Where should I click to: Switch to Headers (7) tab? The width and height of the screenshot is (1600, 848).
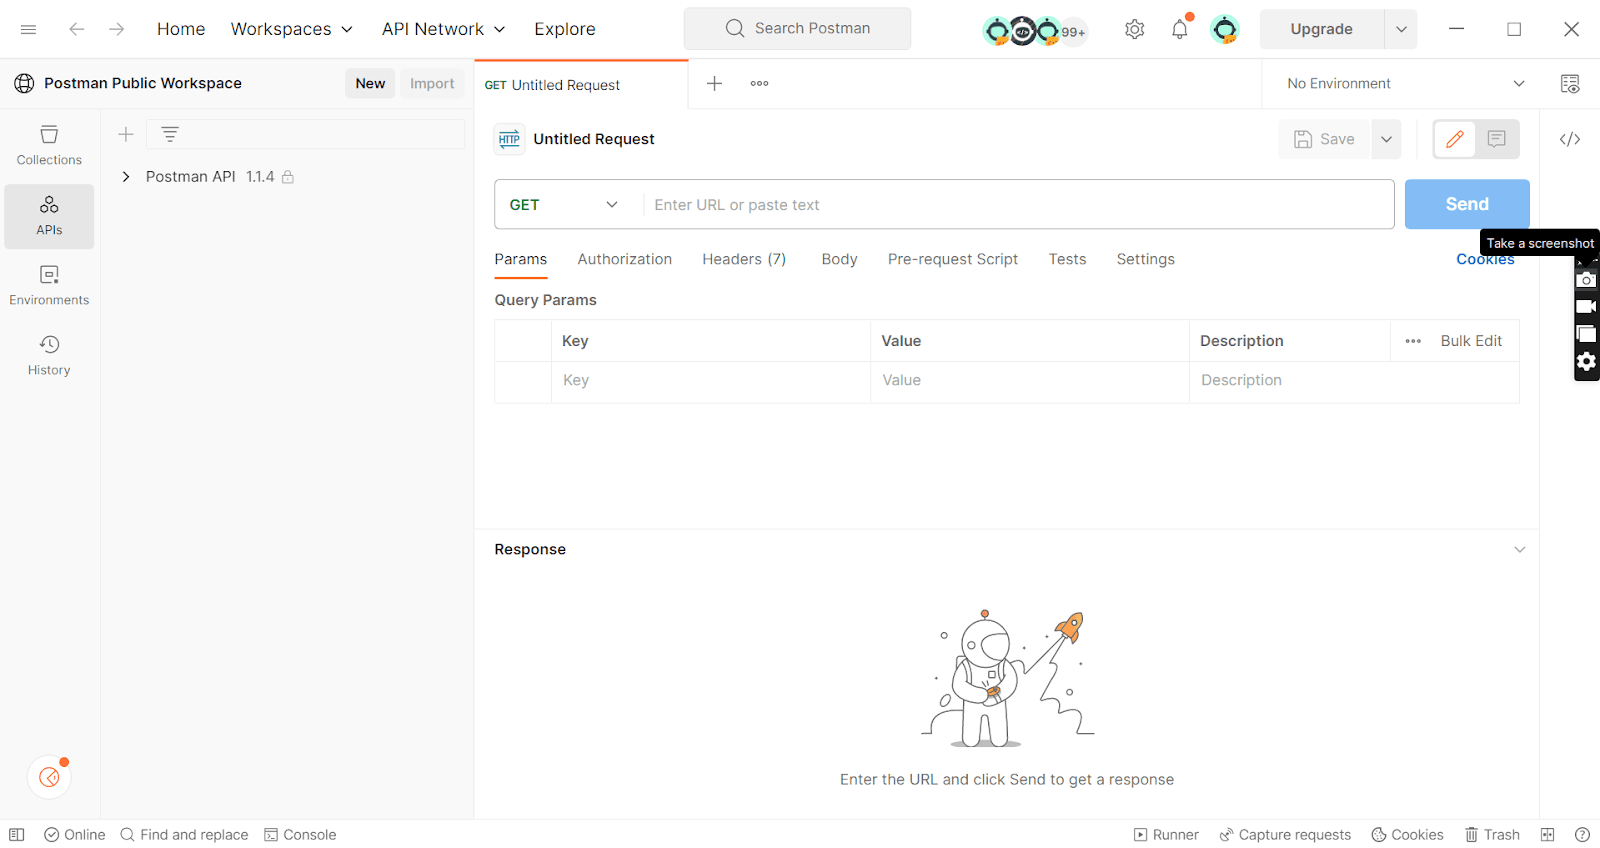(x=744, y=259)
